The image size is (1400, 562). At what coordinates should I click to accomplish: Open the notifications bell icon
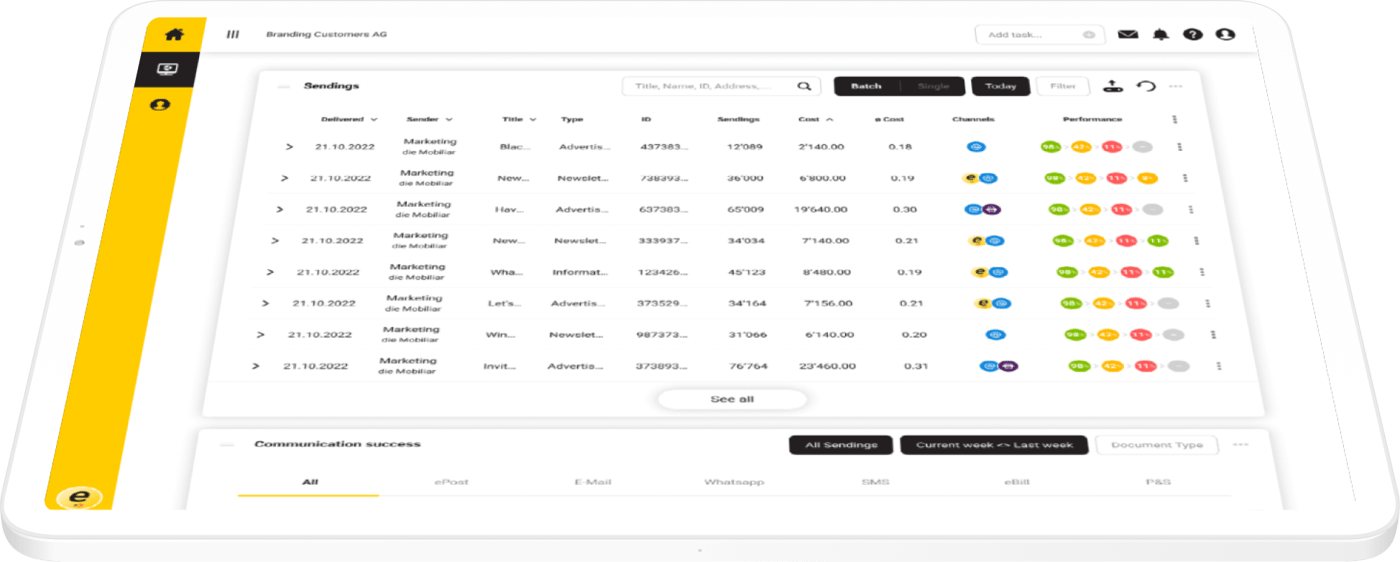click(1160, 35)
